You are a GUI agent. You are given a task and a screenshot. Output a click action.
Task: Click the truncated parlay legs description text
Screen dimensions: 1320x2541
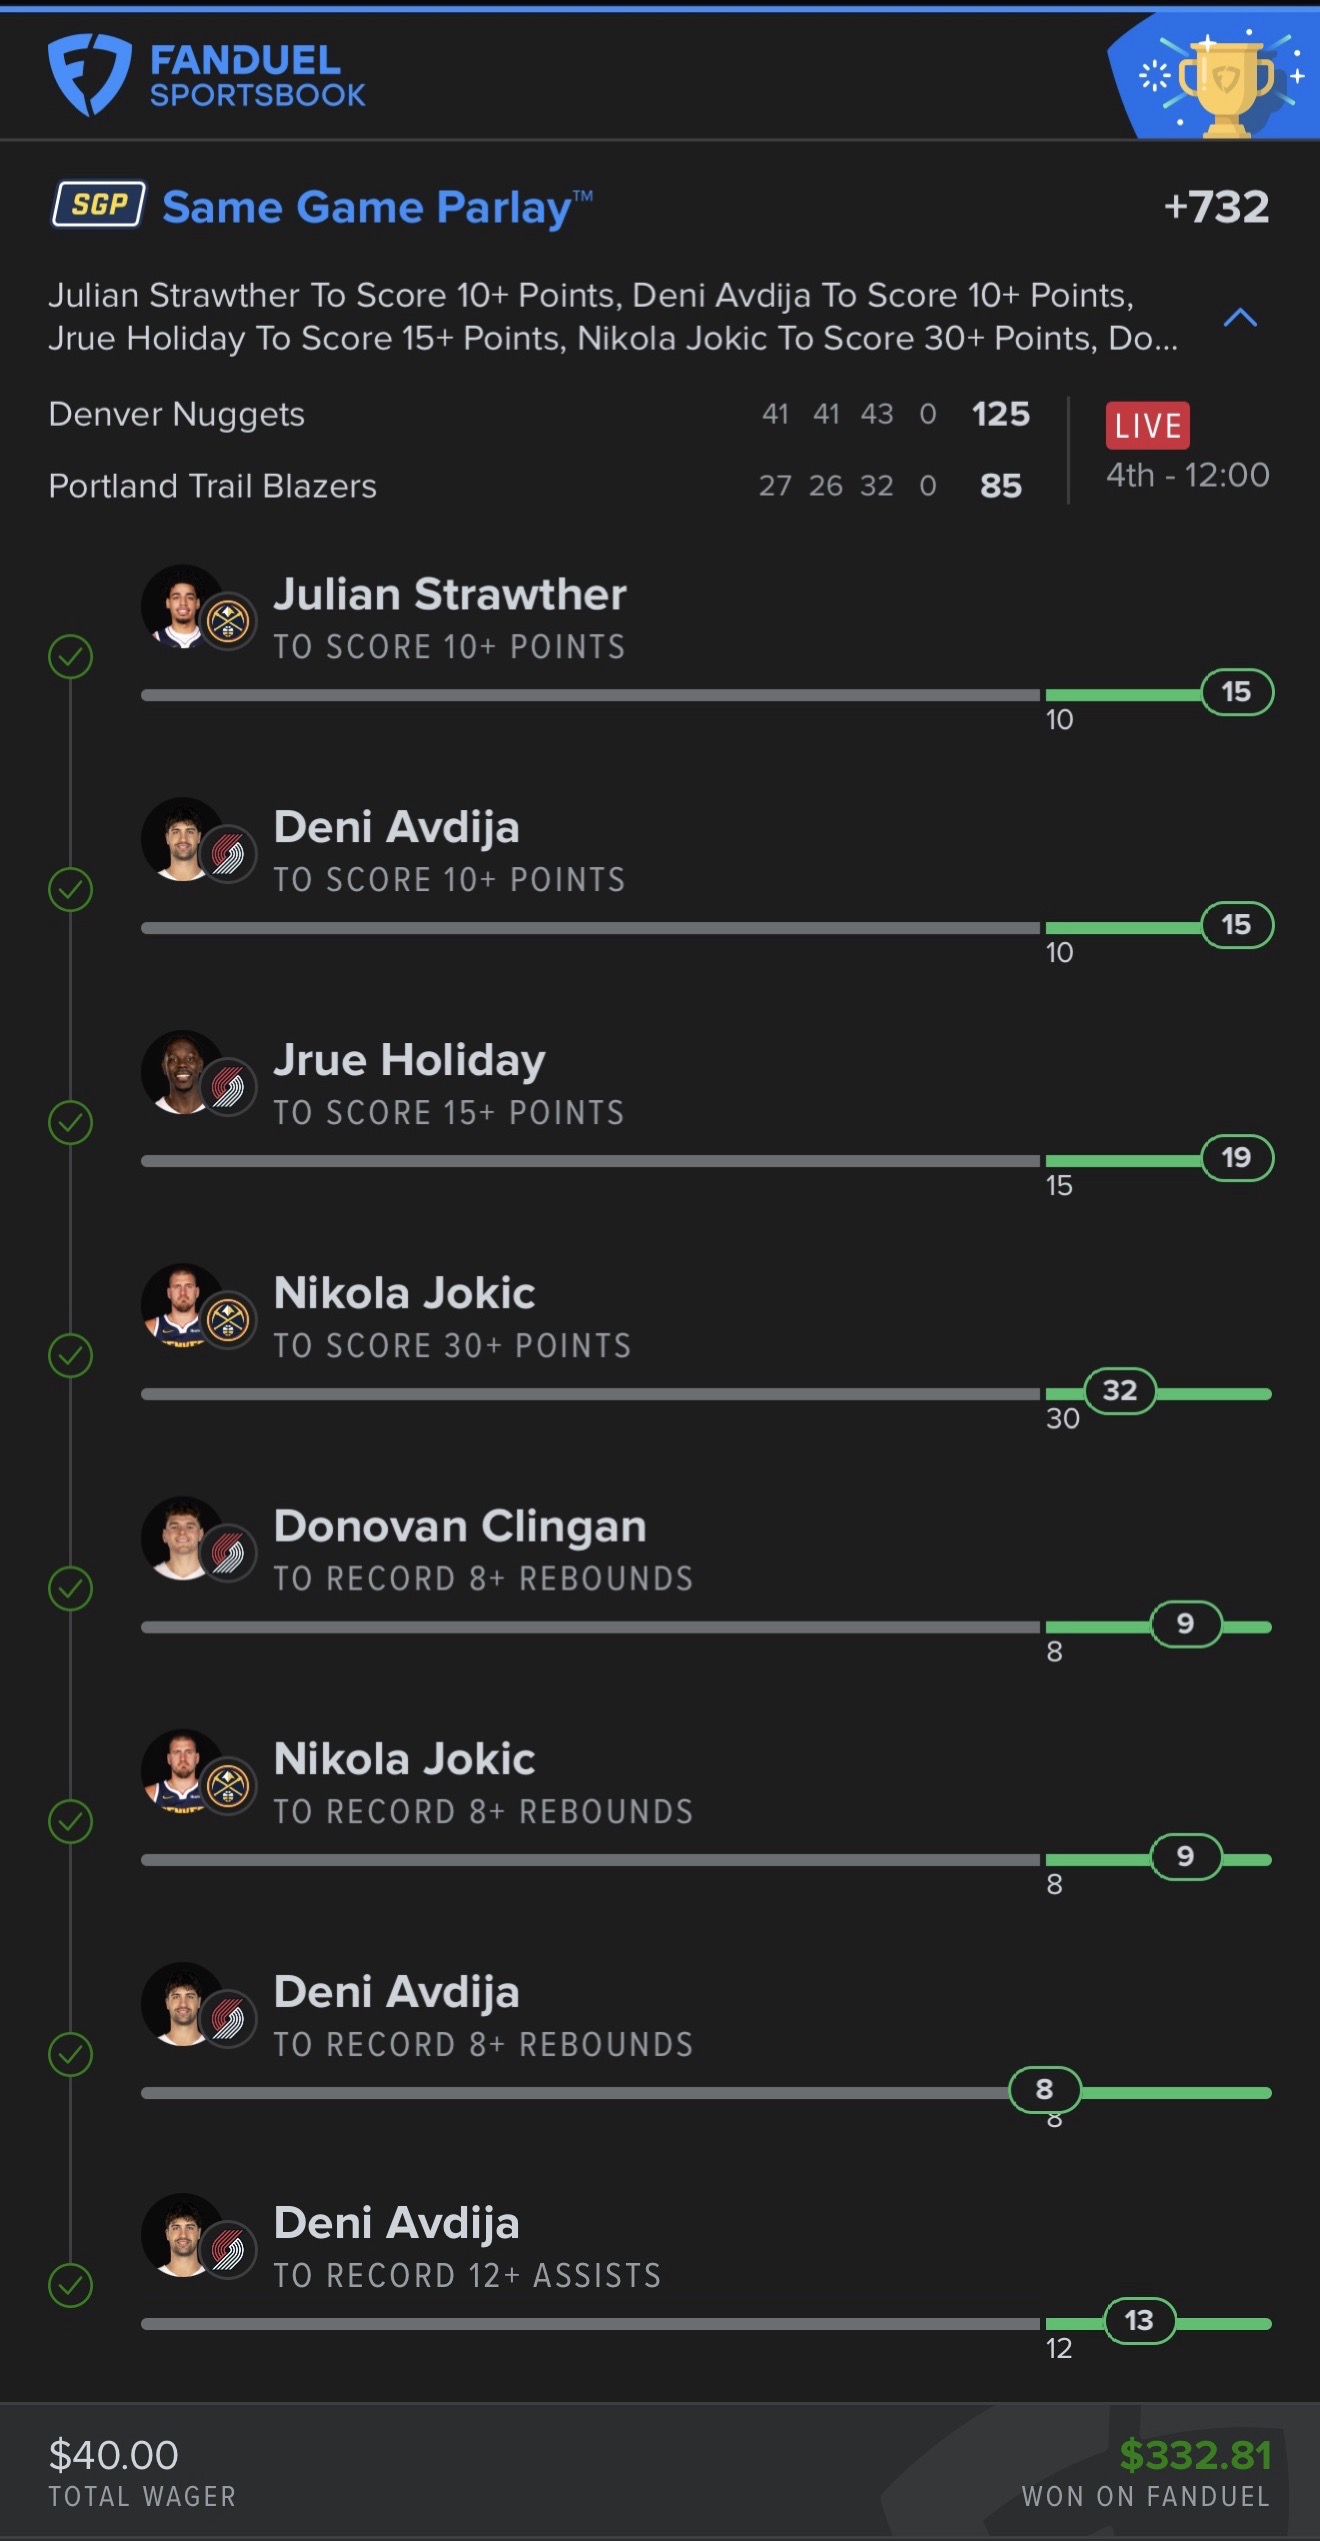coord(612,317)
